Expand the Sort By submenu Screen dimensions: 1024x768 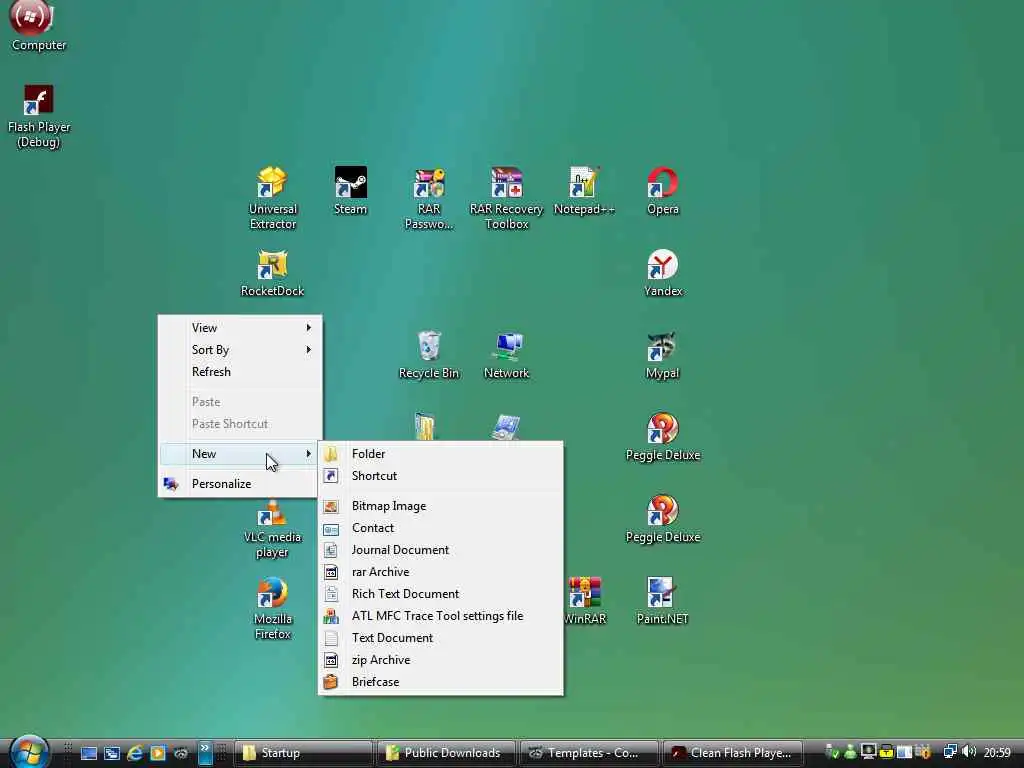tap(240, 350)
